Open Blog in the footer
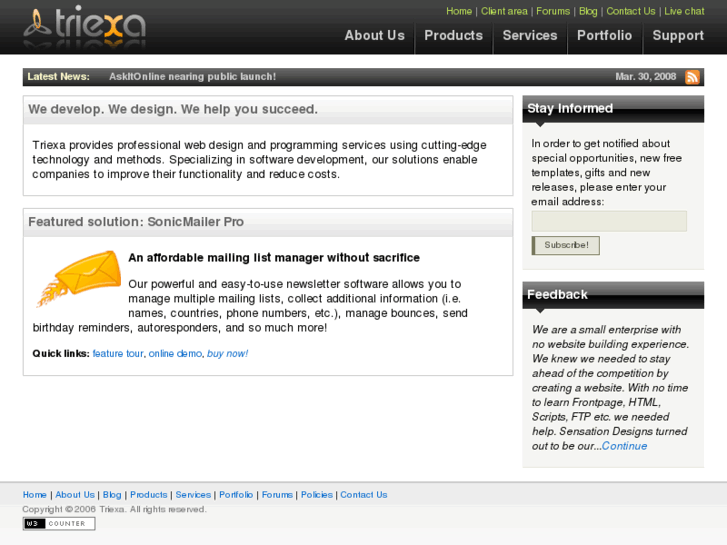This screenshot has width=727, height=545. [112, 495]
